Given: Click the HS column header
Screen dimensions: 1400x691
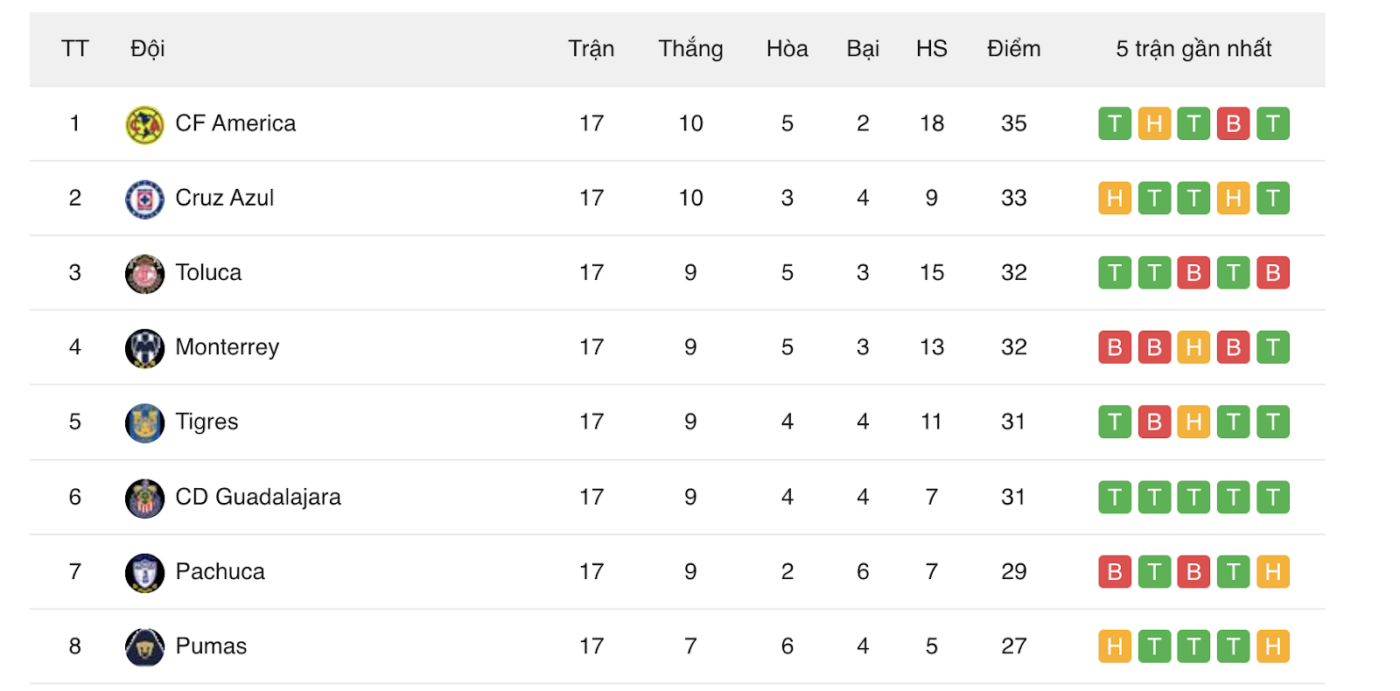Looking at the screenshot, I should click(932, 49).
